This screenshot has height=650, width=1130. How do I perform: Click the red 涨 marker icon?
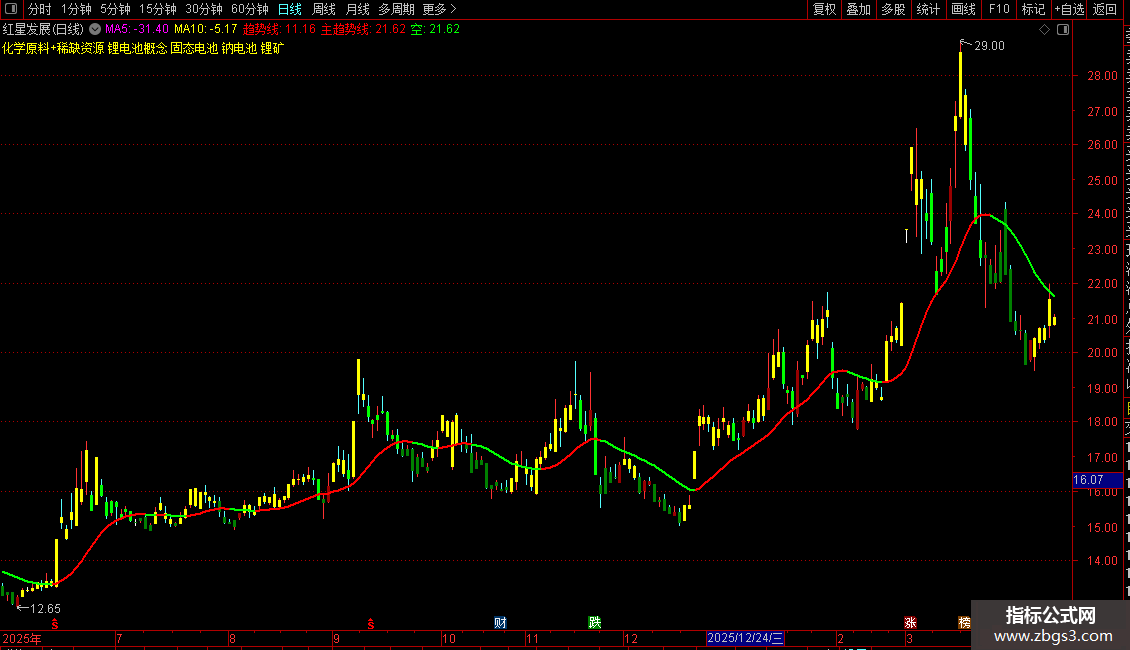(910, 623)
